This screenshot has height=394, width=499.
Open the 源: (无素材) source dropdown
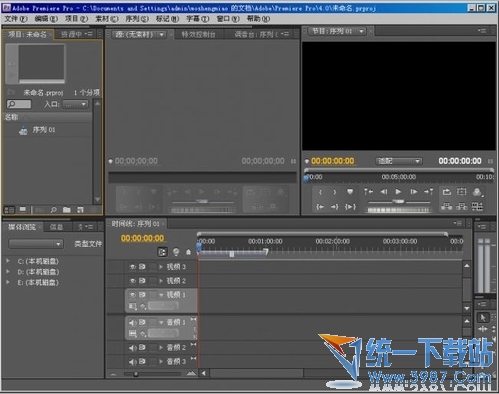tap(139, 34)
